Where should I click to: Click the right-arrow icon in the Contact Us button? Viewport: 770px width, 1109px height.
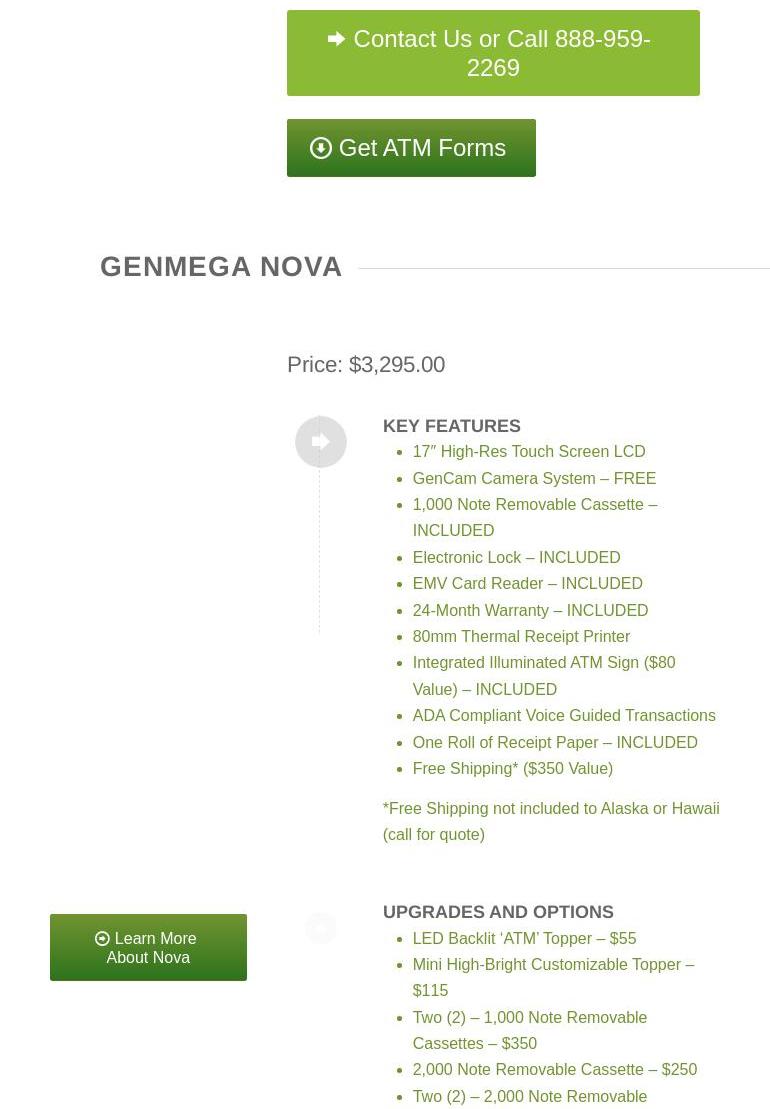pos(337,39)
